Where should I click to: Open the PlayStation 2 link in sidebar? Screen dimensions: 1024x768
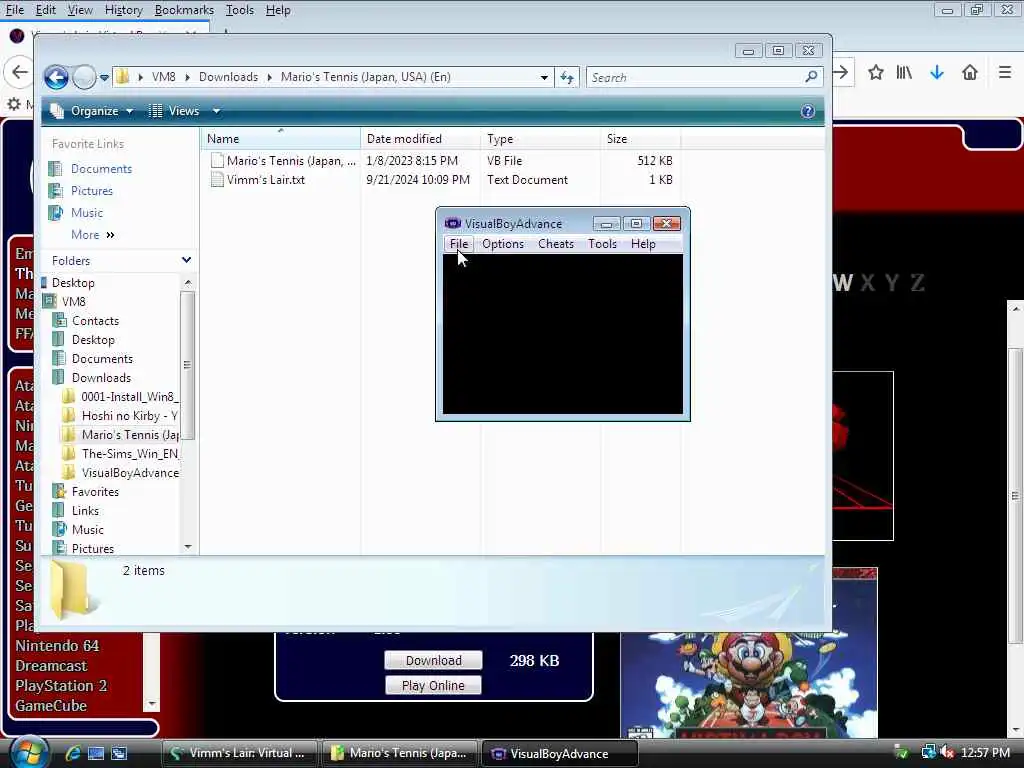click(61, 686)
